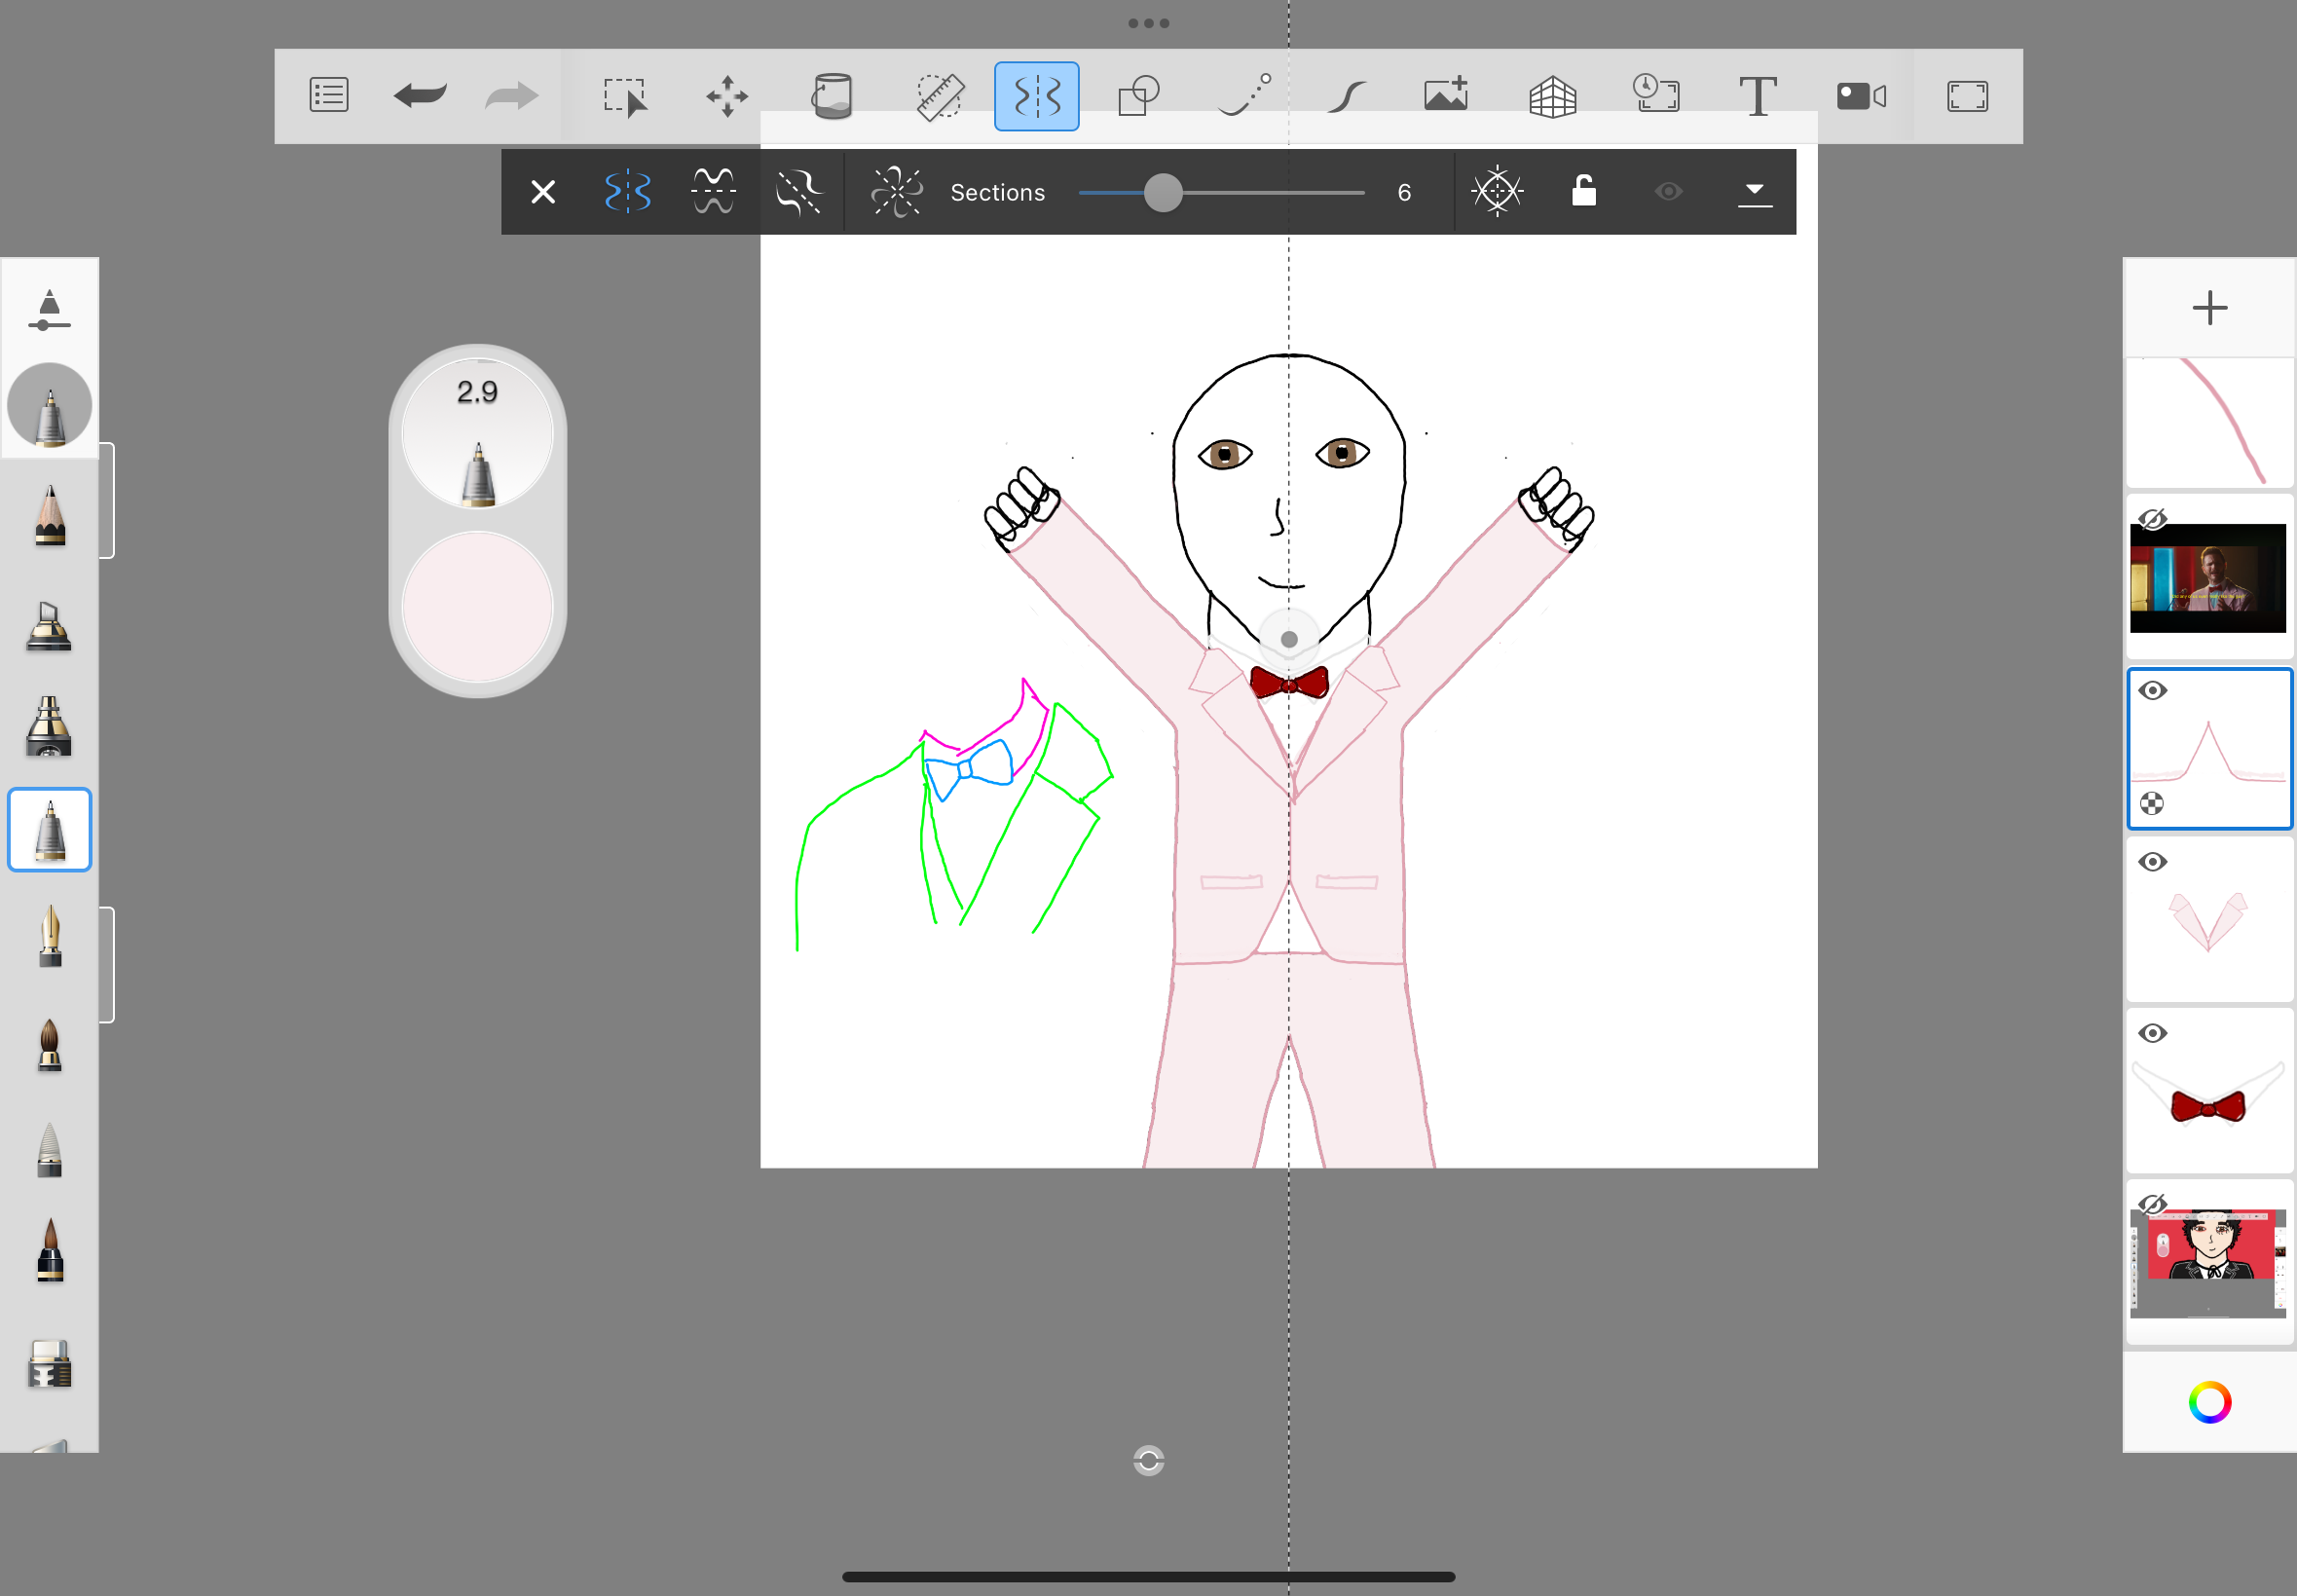
Task: Add a new layer
Action: (x=2209, y=307)
